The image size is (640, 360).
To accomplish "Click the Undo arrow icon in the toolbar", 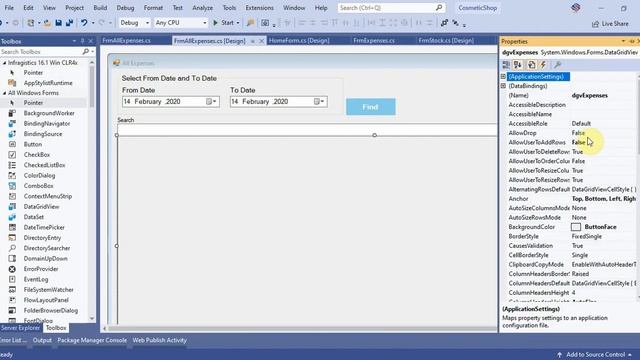I will 84,23.
